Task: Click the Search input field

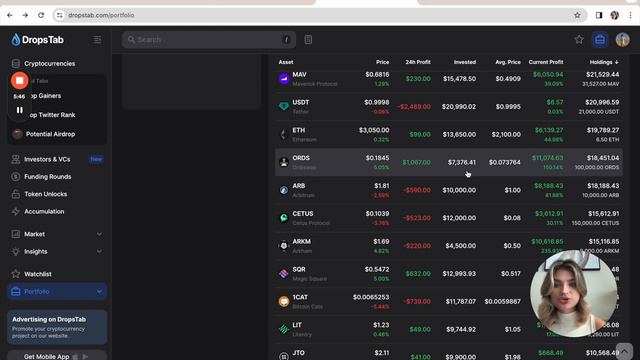Action: [x=209, y=40]
